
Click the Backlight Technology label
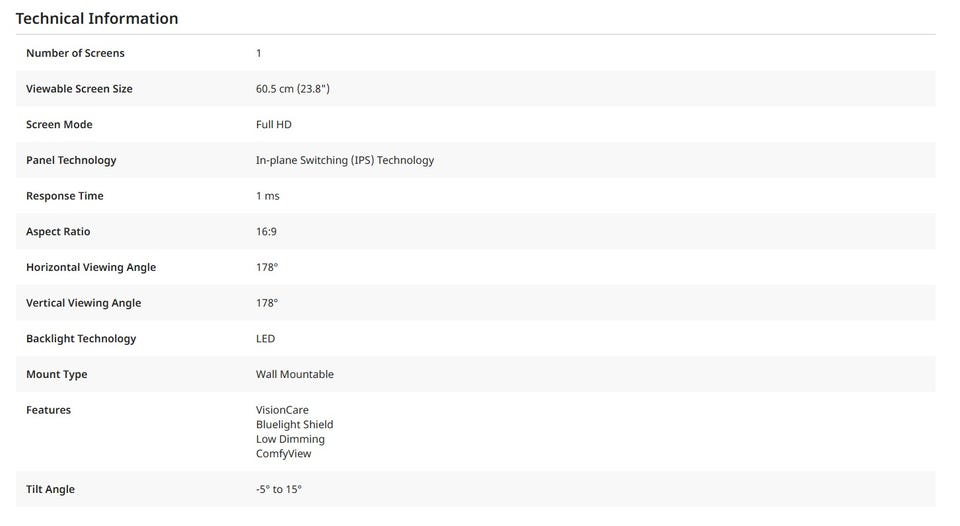click(81, 339)
